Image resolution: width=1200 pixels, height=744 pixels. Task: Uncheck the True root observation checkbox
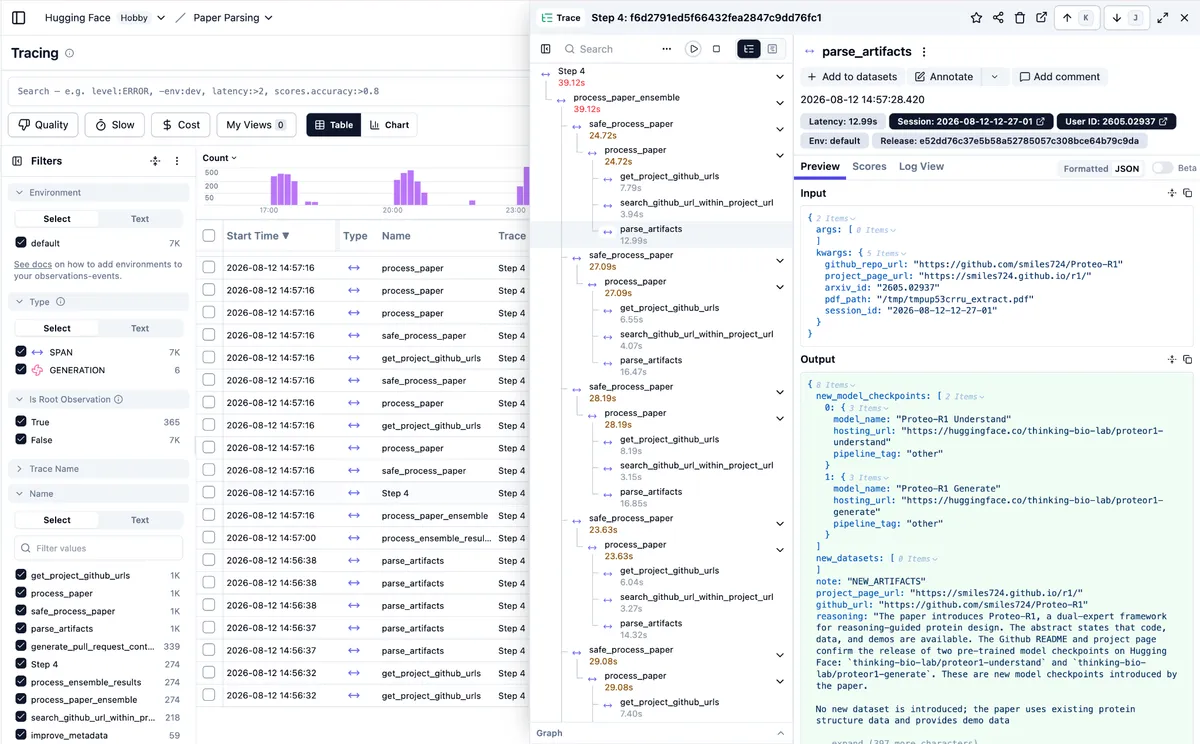pyautogui.click(x=21, y=422)
